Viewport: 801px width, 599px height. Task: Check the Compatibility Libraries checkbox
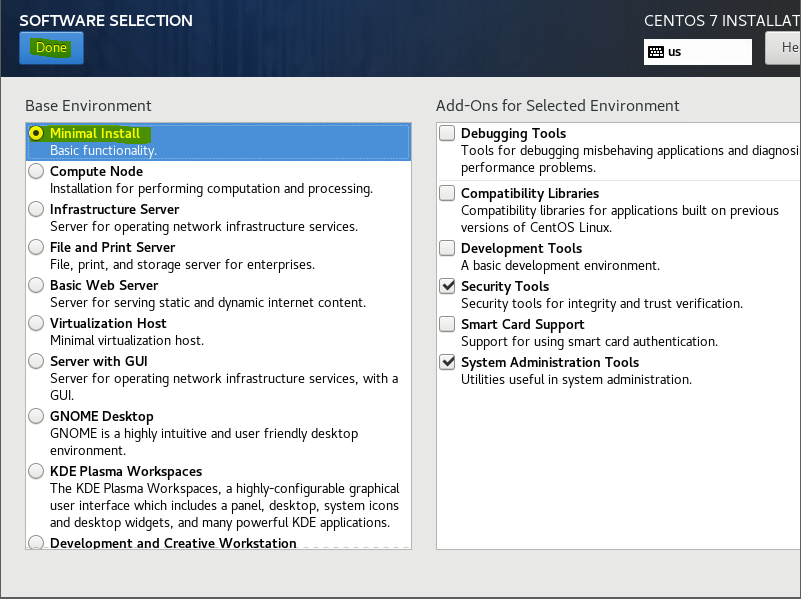pyautogui.click(x=447, y=194)
